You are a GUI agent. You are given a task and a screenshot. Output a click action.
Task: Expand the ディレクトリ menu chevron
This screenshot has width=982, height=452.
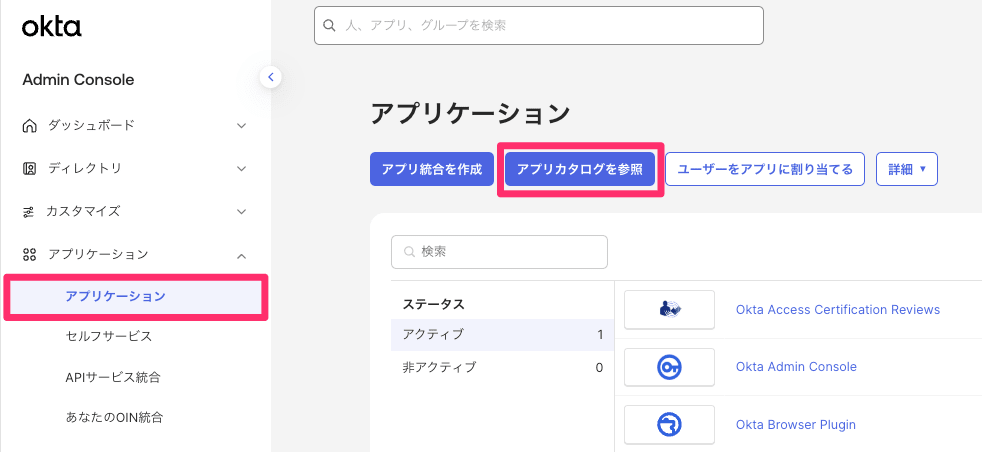coord(241,168)
